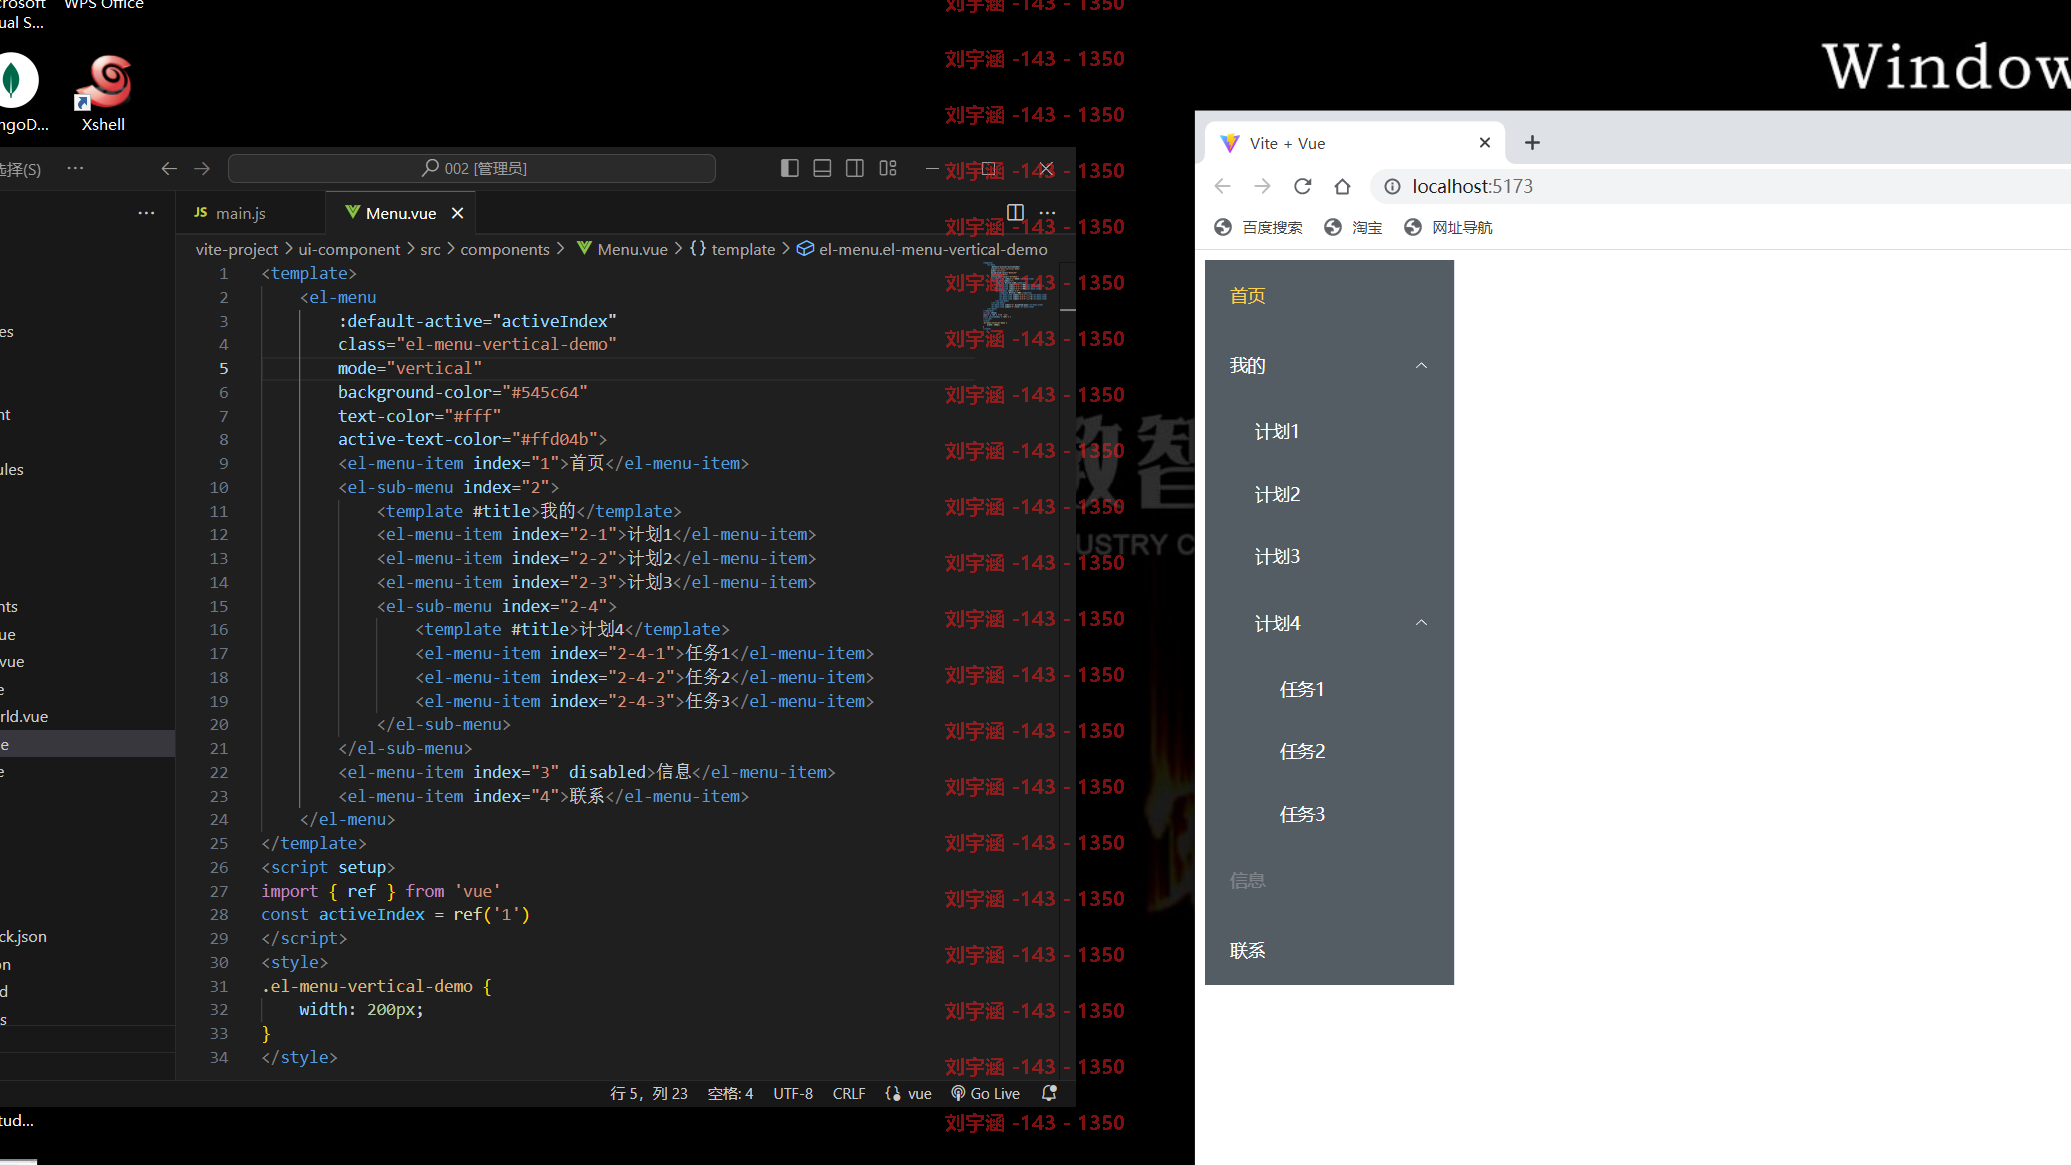Toggle the secondary sidebar layout icon
Screen dimensions: 2071x1165
(855, 168)
